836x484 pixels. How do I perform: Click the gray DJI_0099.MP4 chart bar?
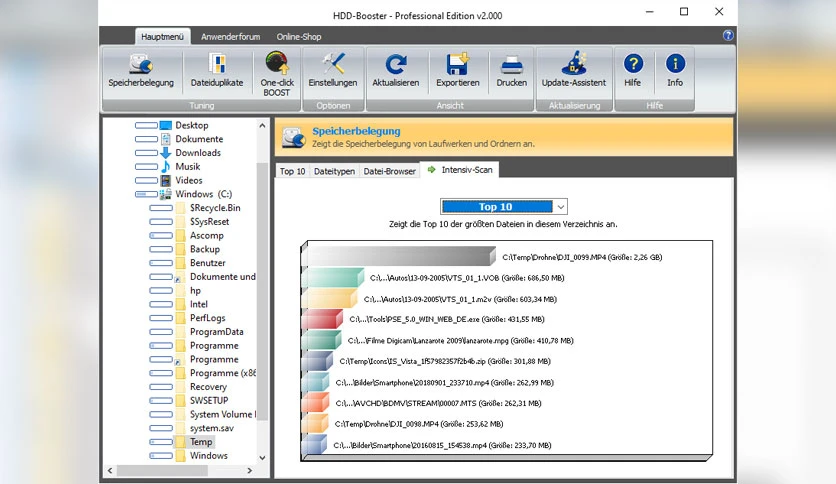[x=399, y=256]
